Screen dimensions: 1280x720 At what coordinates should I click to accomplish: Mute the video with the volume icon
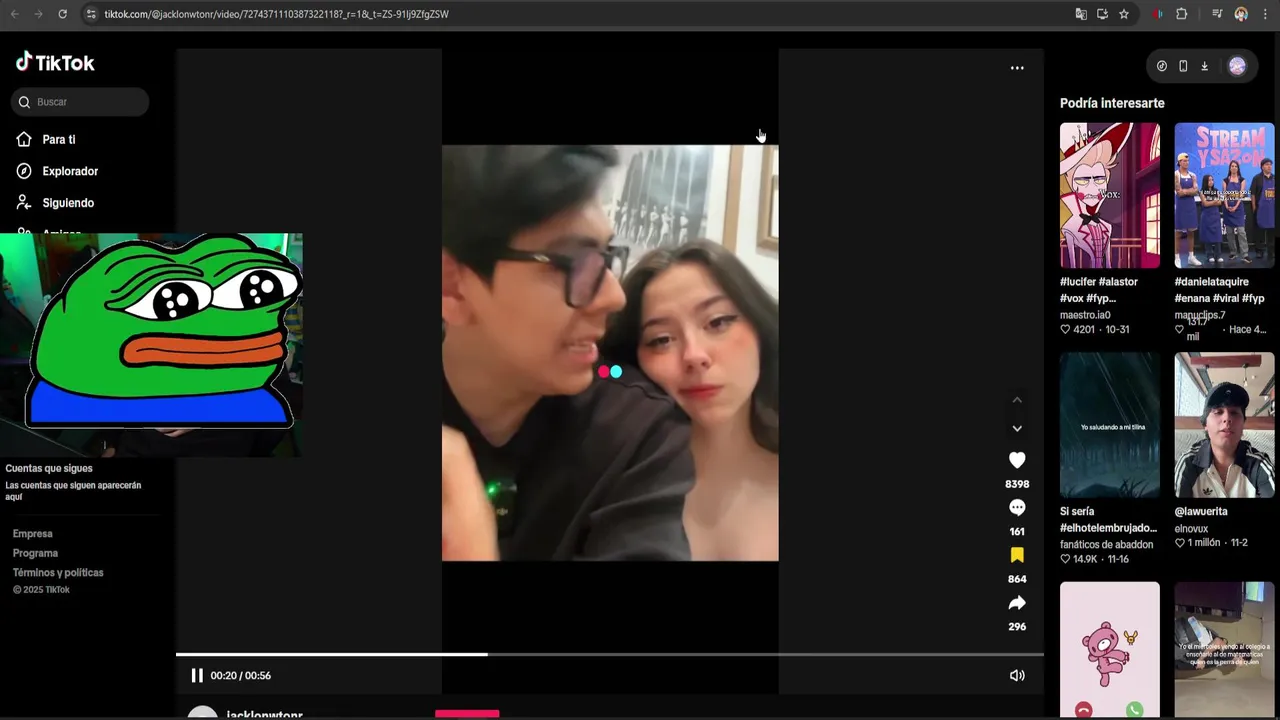[x=1017, y=676]
